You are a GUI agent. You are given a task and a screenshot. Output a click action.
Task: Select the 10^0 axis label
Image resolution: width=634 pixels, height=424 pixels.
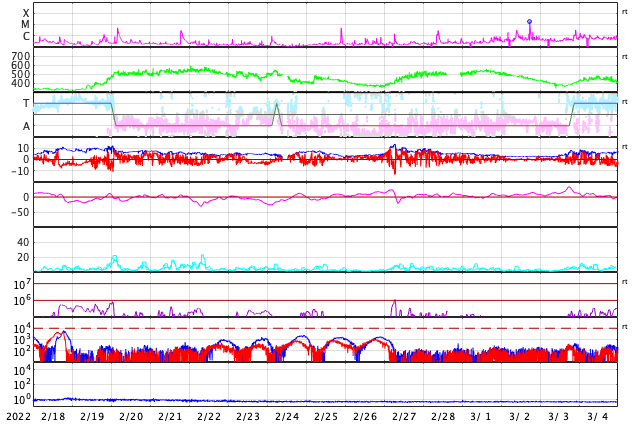tap(22, 400)
